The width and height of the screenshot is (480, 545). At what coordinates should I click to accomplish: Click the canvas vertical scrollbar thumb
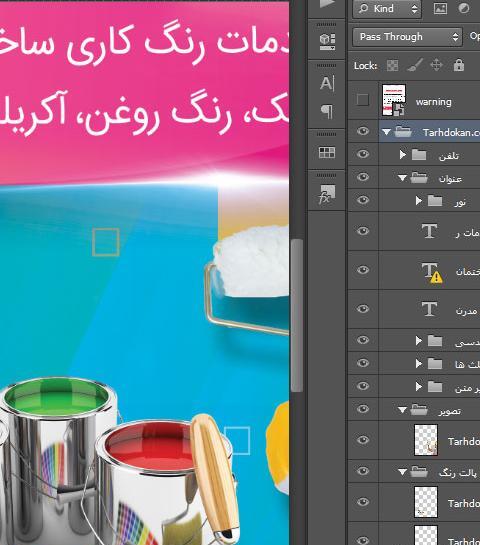coord(296,315)
